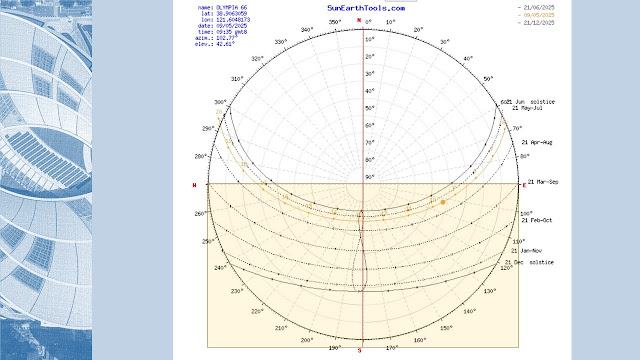Click the 110° azimuth label
This screenshot has height=360, width=640.
[518, 242]
